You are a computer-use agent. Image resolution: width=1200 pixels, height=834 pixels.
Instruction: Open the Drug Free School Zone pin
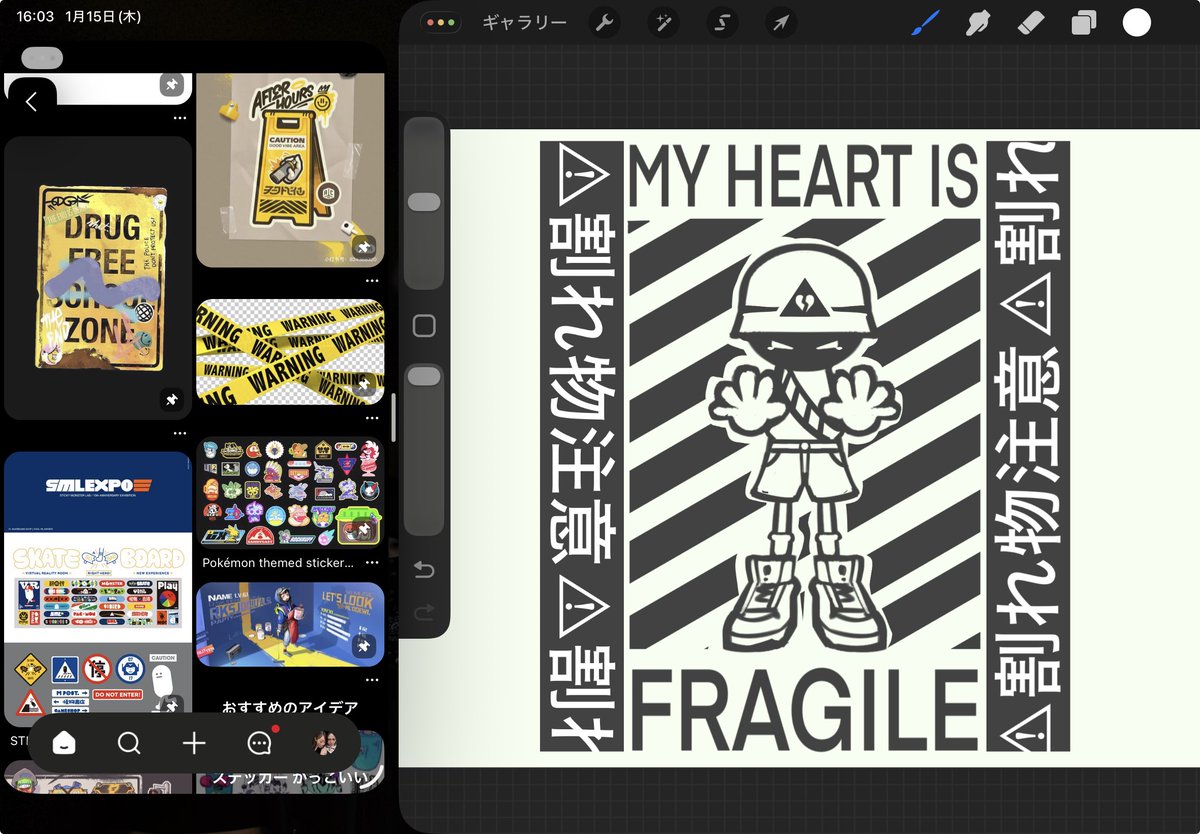tap(98, 278)
